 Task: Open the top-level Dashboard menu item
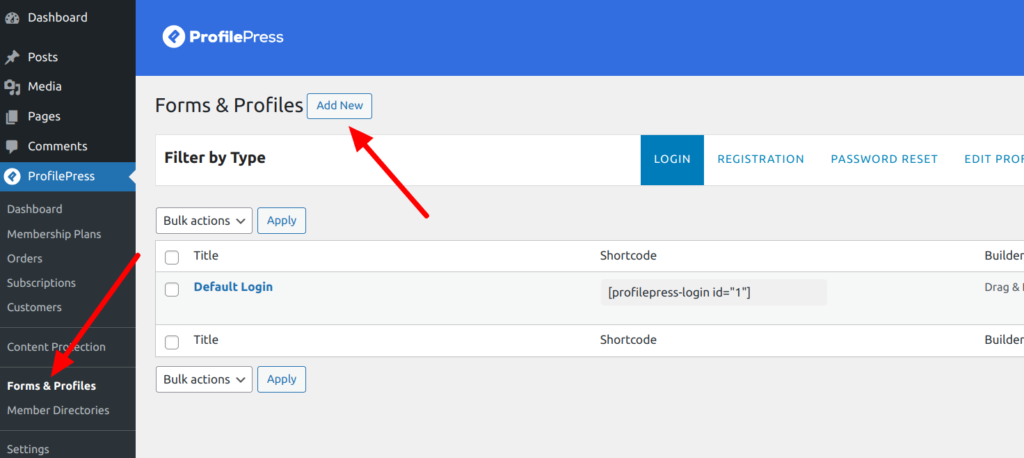point(57,18)
